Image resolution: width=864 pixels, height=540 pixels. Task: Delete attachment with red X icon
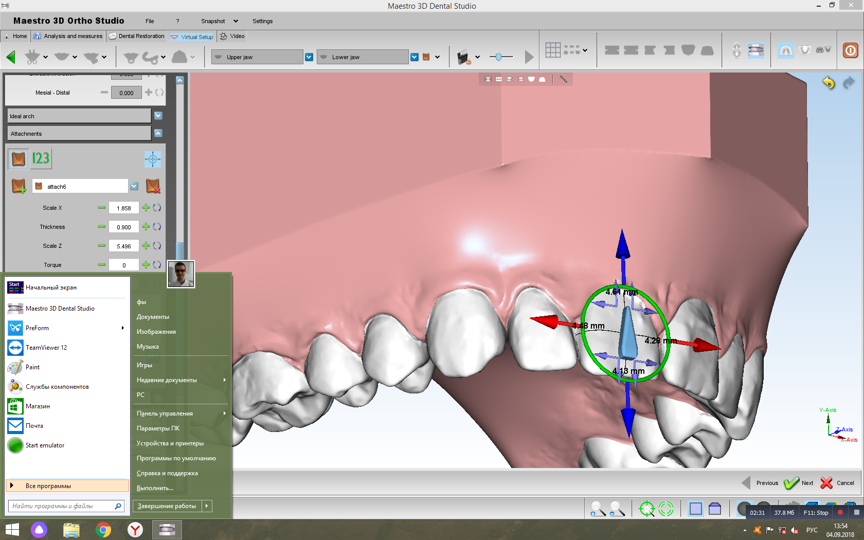[153, 186]
